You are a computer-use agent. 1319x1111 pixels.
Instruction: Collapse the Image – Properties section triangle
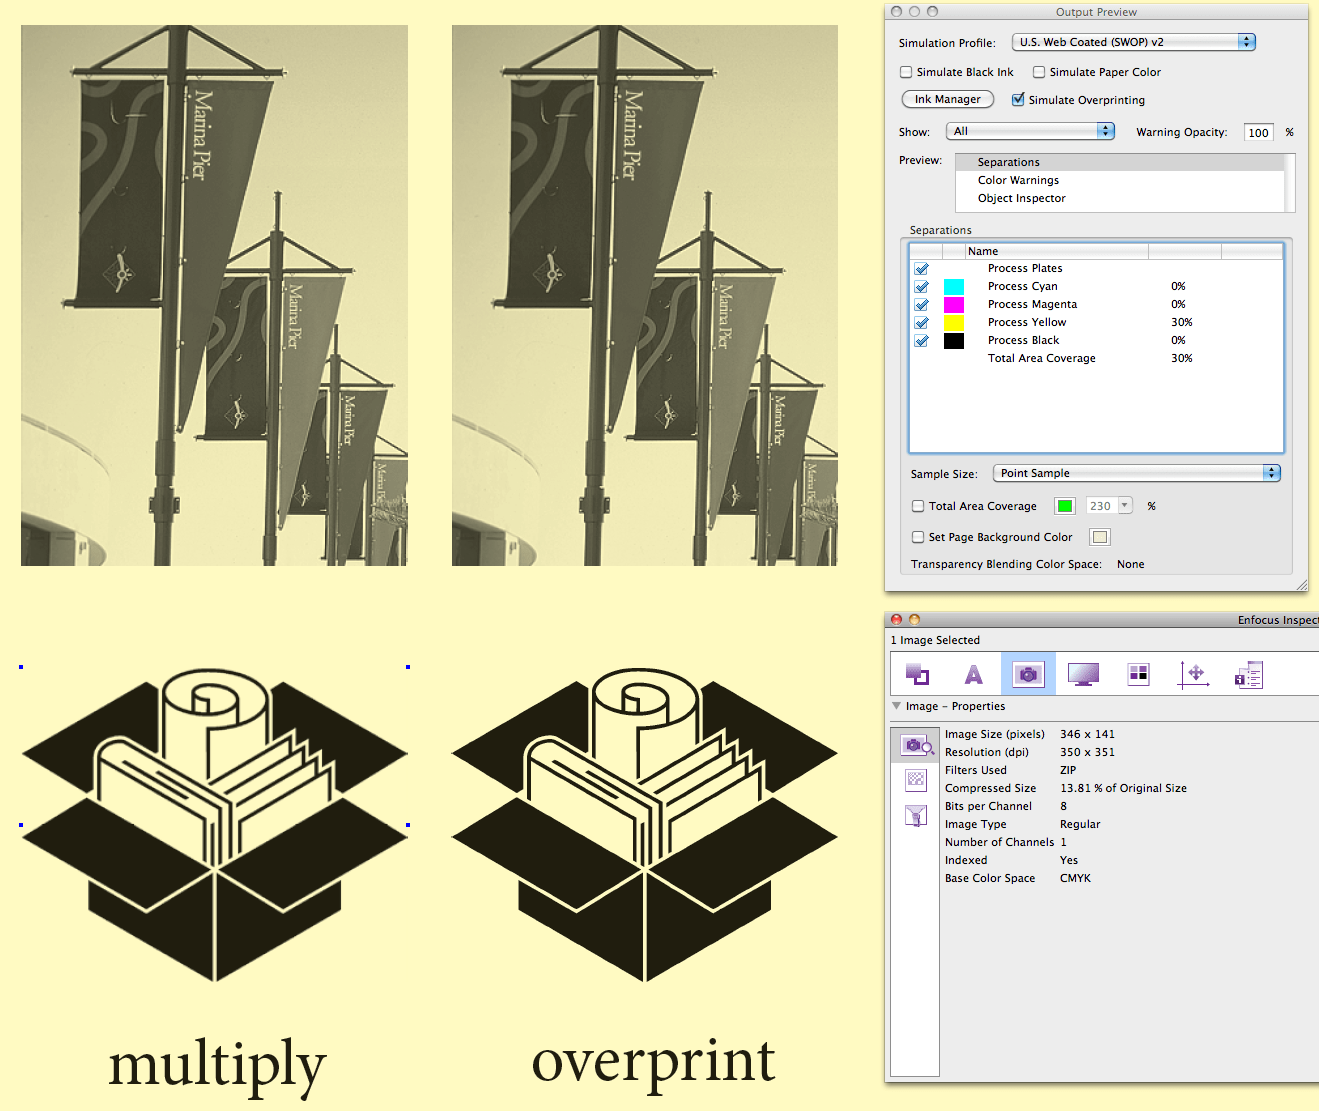click(x=896, y=706)
